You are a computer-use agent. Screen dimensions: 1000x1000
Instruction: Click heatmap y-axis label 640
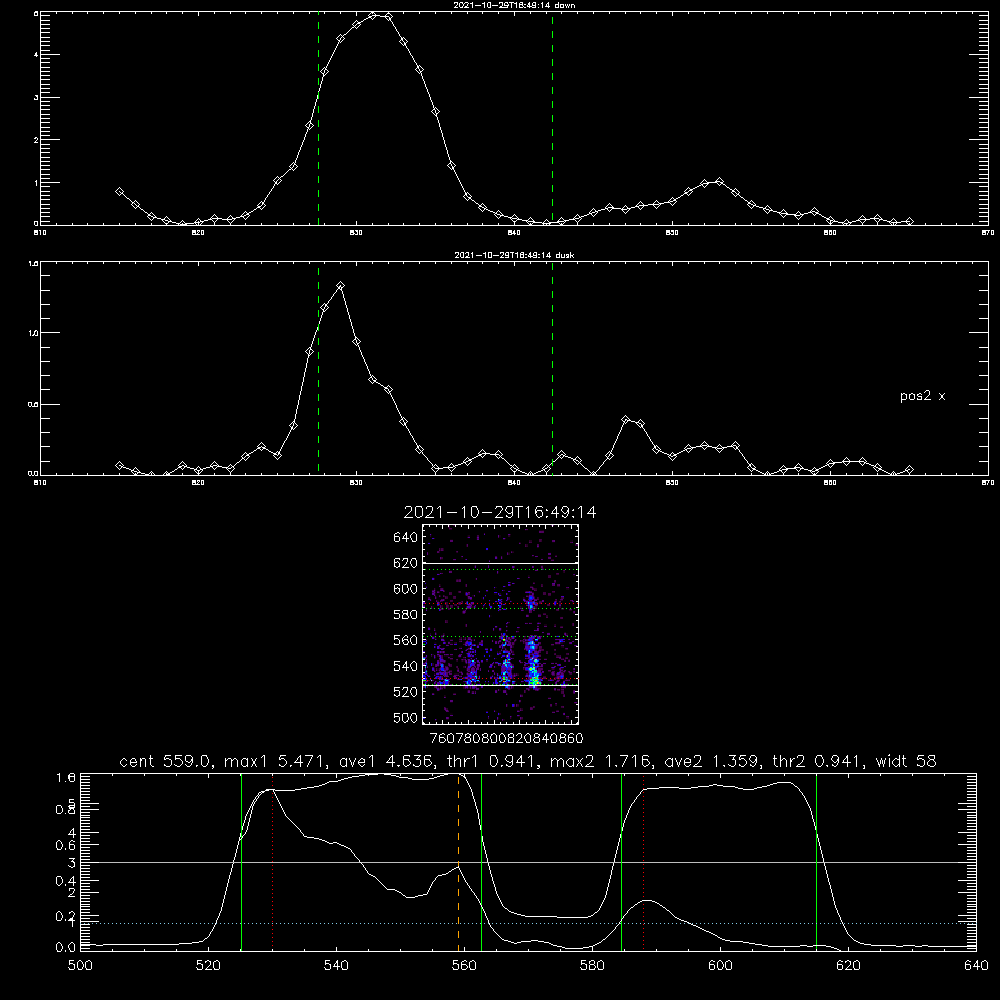[406, 537]
